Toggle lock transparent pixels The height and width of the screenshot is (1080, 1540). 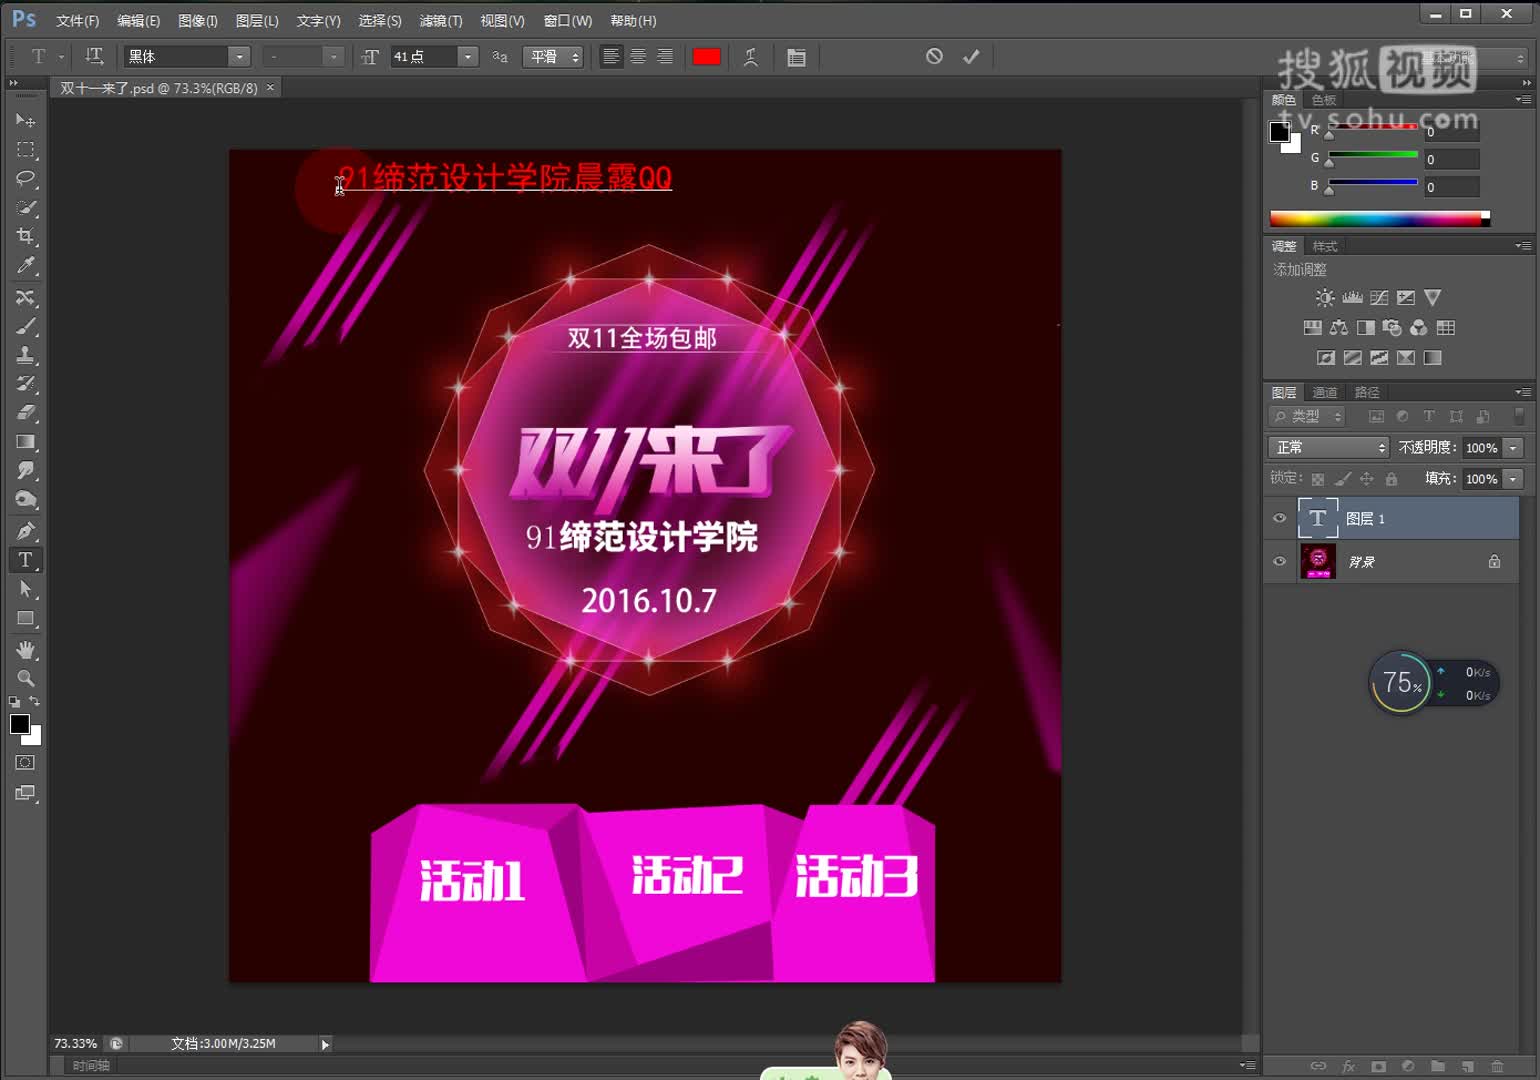click(x=1318, y=479)
